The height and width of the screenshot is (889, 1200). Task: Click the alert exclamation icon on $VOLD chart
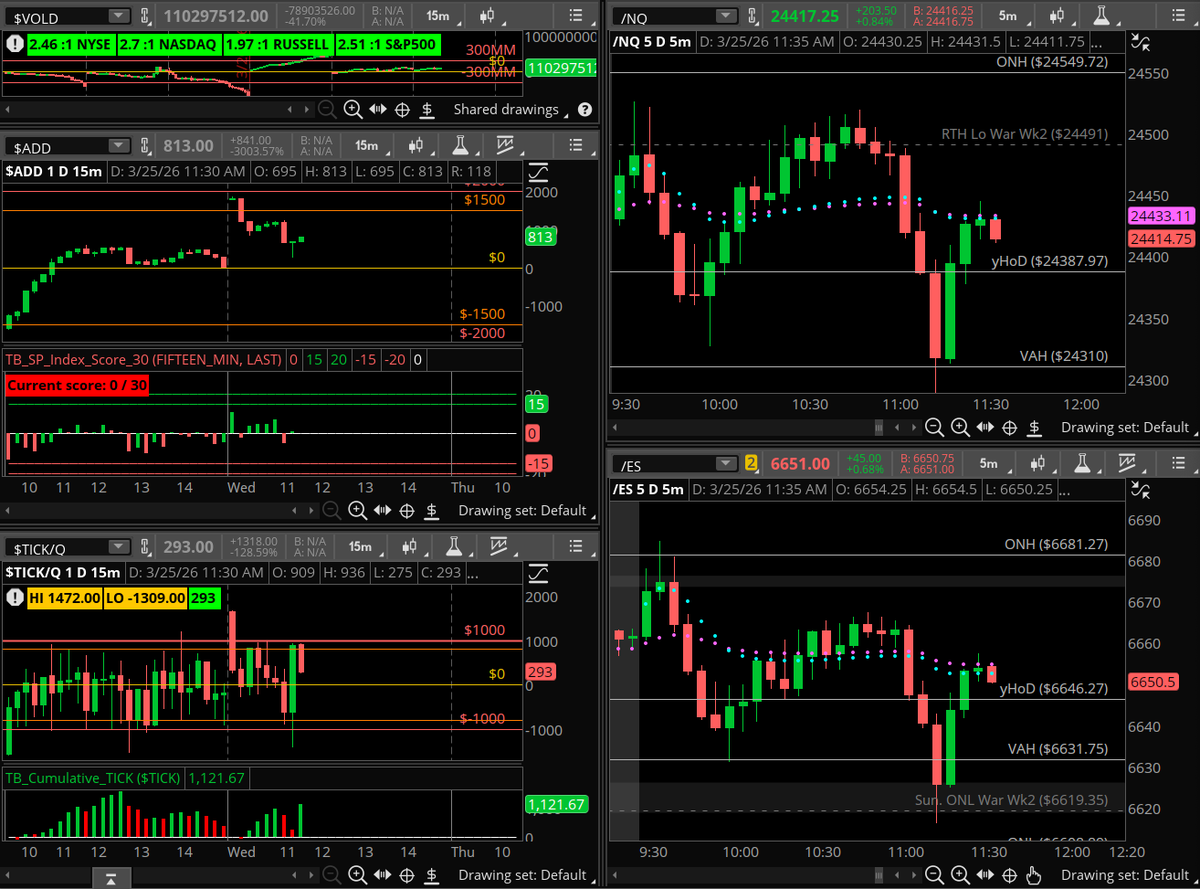pyautogui.click(x=16, y=44)
